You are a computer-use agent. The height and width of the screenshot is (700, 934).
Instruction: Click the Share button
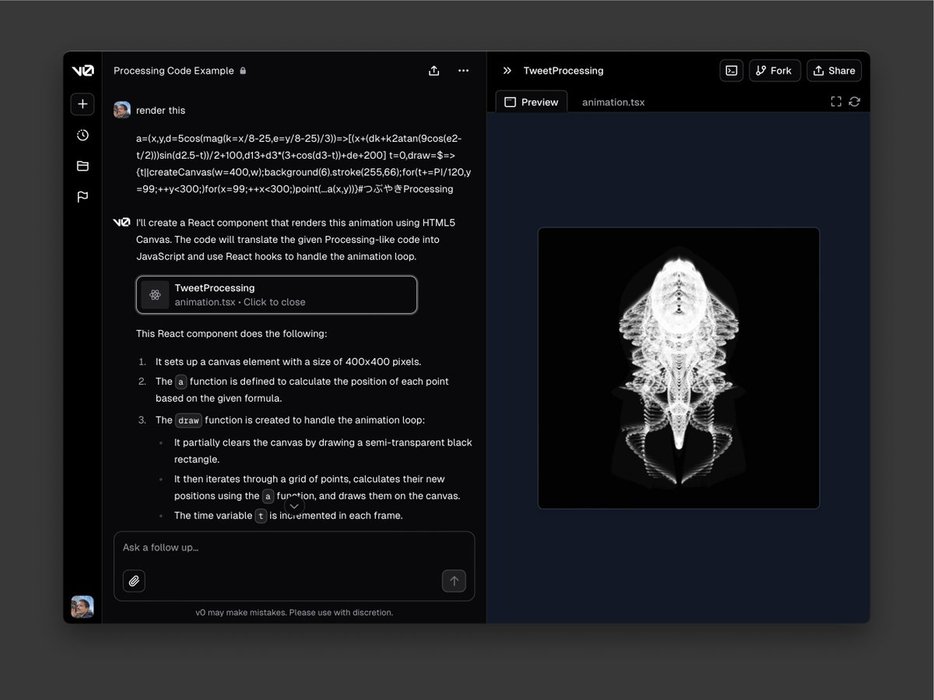(834, 70)
